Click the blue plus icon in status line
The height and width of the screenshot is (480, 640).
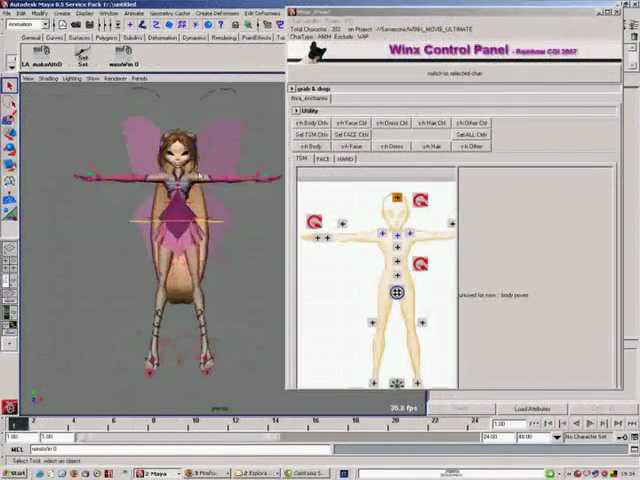click(130, 25)
